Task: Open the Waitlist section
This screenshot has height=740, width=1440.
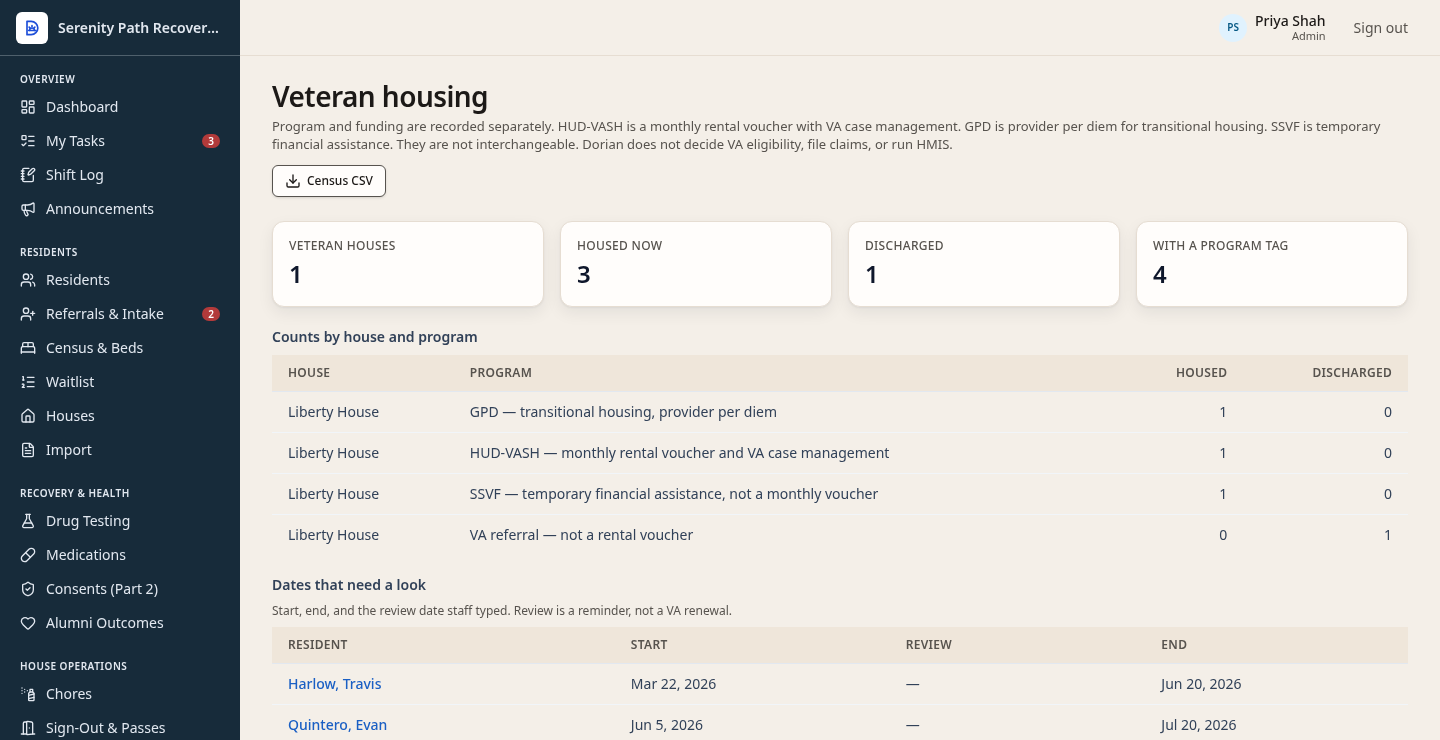Action: (x=120, y=382)
